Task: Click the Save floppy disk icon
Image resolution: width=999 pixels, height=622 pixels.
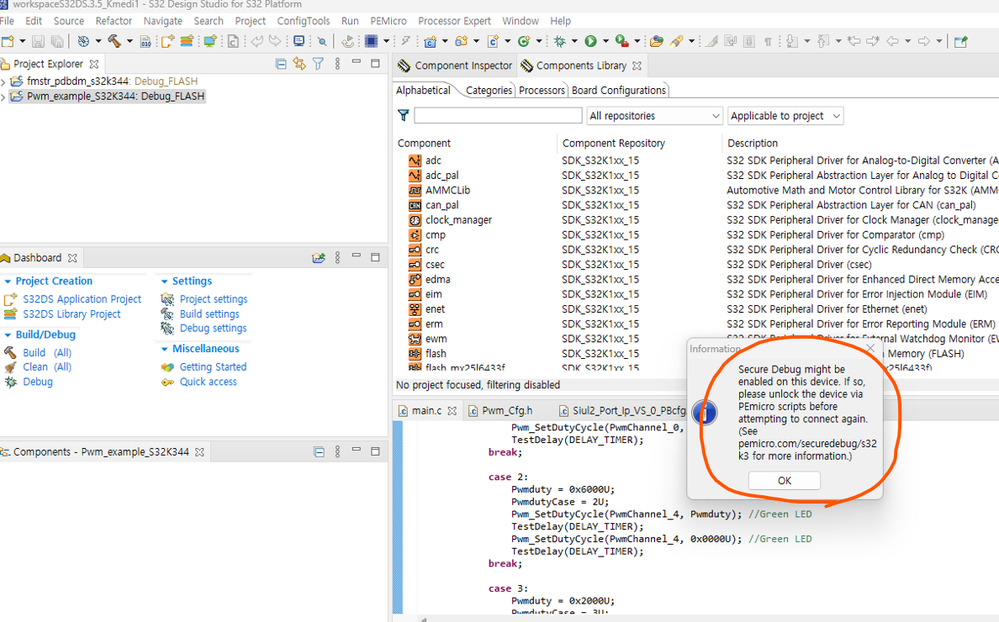Action: [38, 41]
